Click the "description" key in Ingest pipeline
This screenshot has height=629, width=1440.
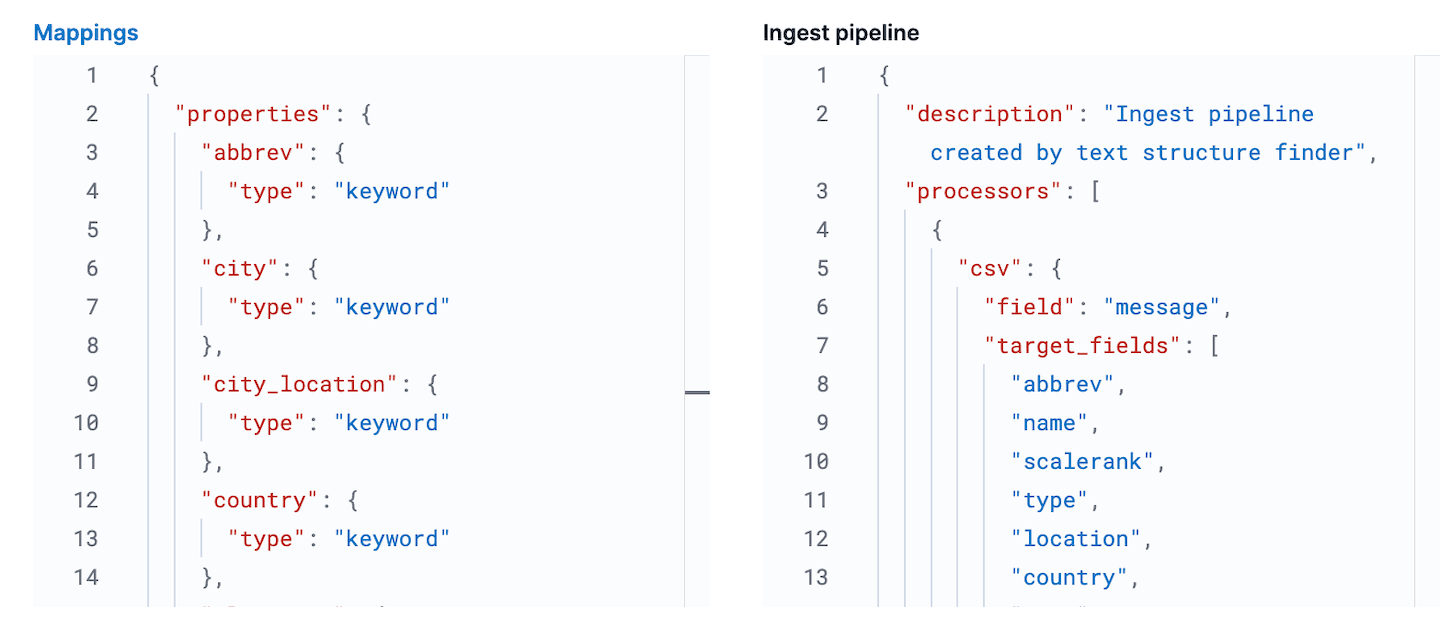coord(990,114)
